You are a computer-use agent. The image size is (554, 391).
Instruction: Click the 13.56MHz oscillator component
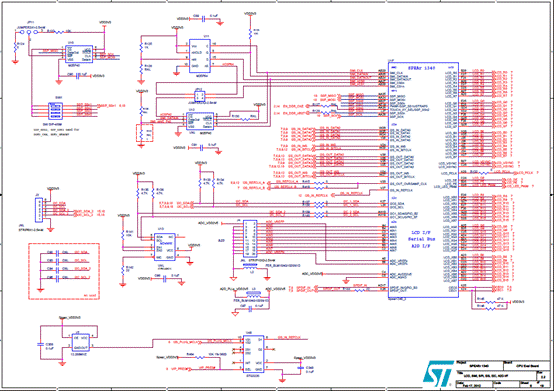[81, 342]
